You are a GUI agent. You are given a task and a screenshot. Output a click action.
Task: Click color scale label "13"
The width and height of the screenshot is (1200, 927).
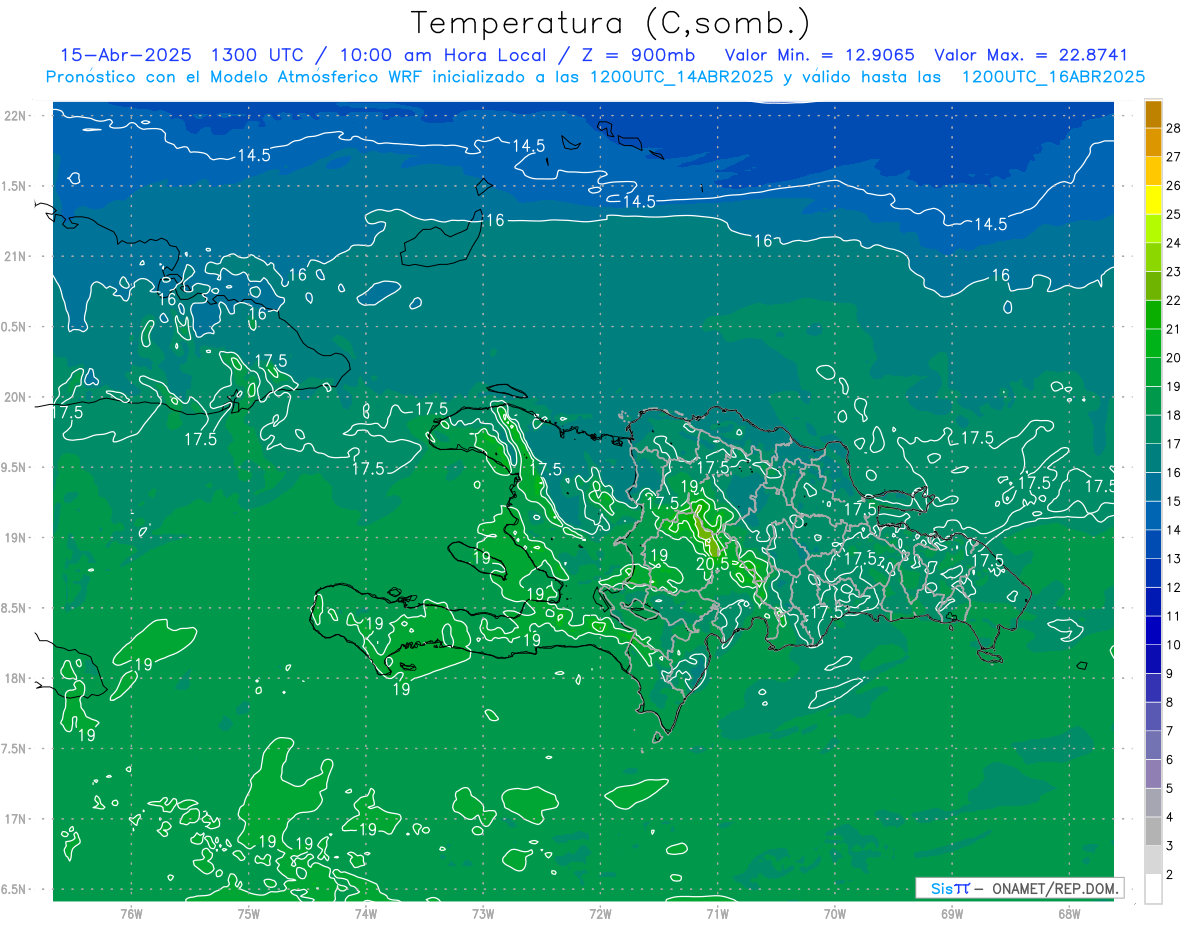tap(1174, 558)
